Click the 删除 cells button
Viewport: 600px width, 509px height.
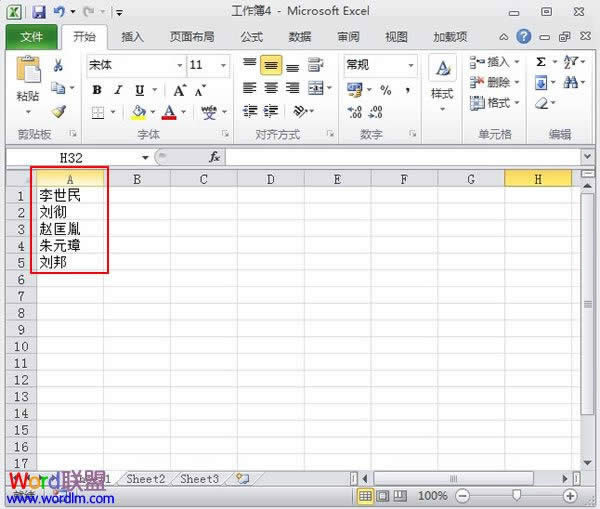(x=494, y=82)
